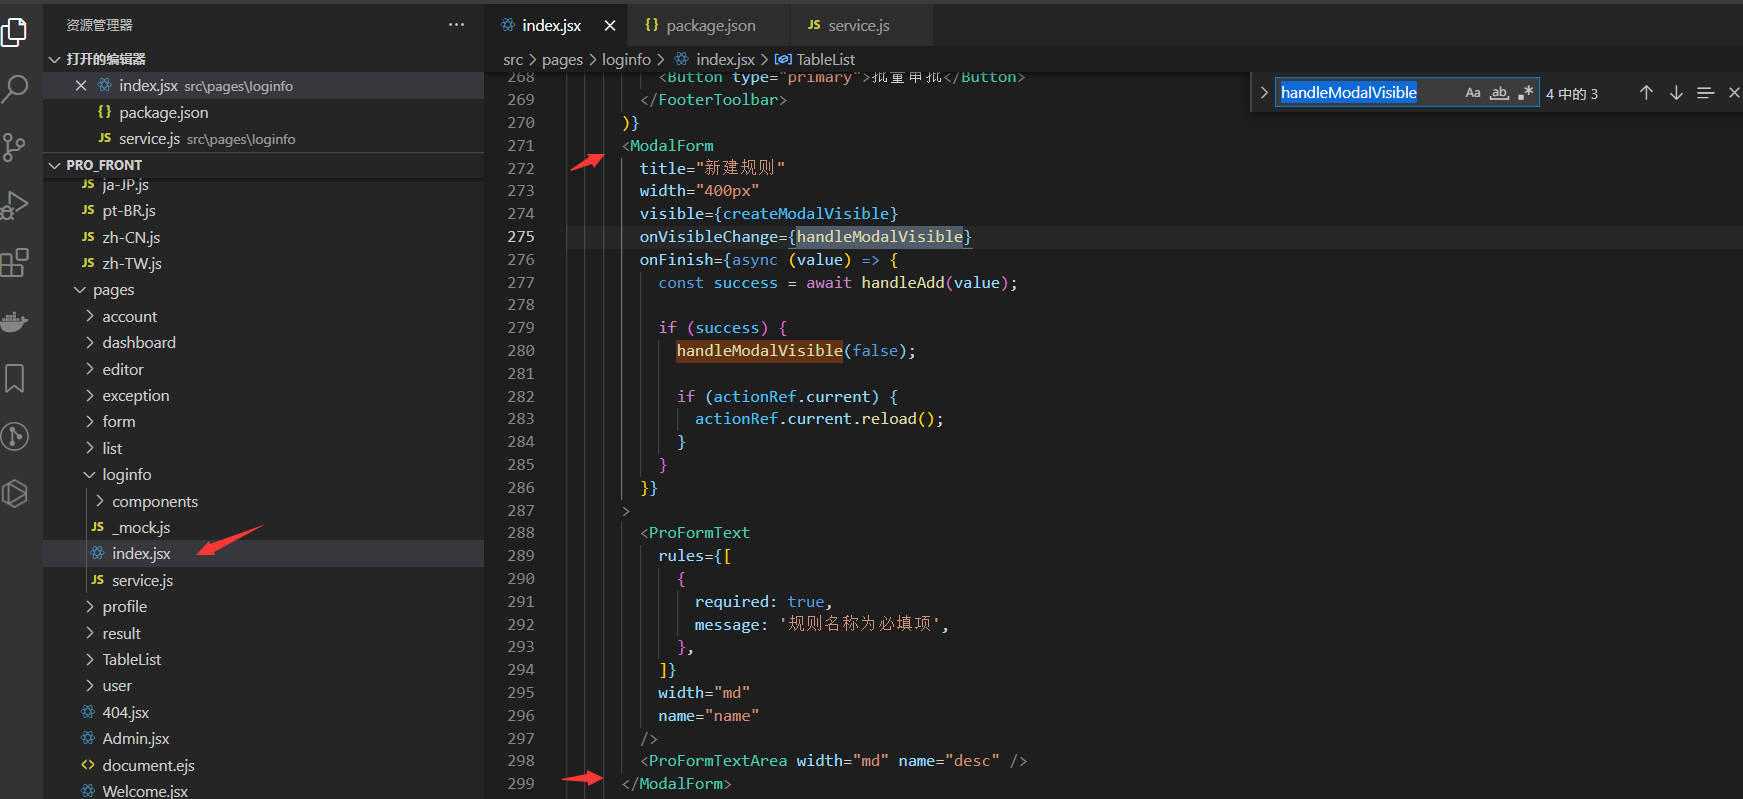Image resolution: width=1743 pixels, height=799 pixels.
Task: Open Welcome.jsx file
Action: click(x=264, y=790)
